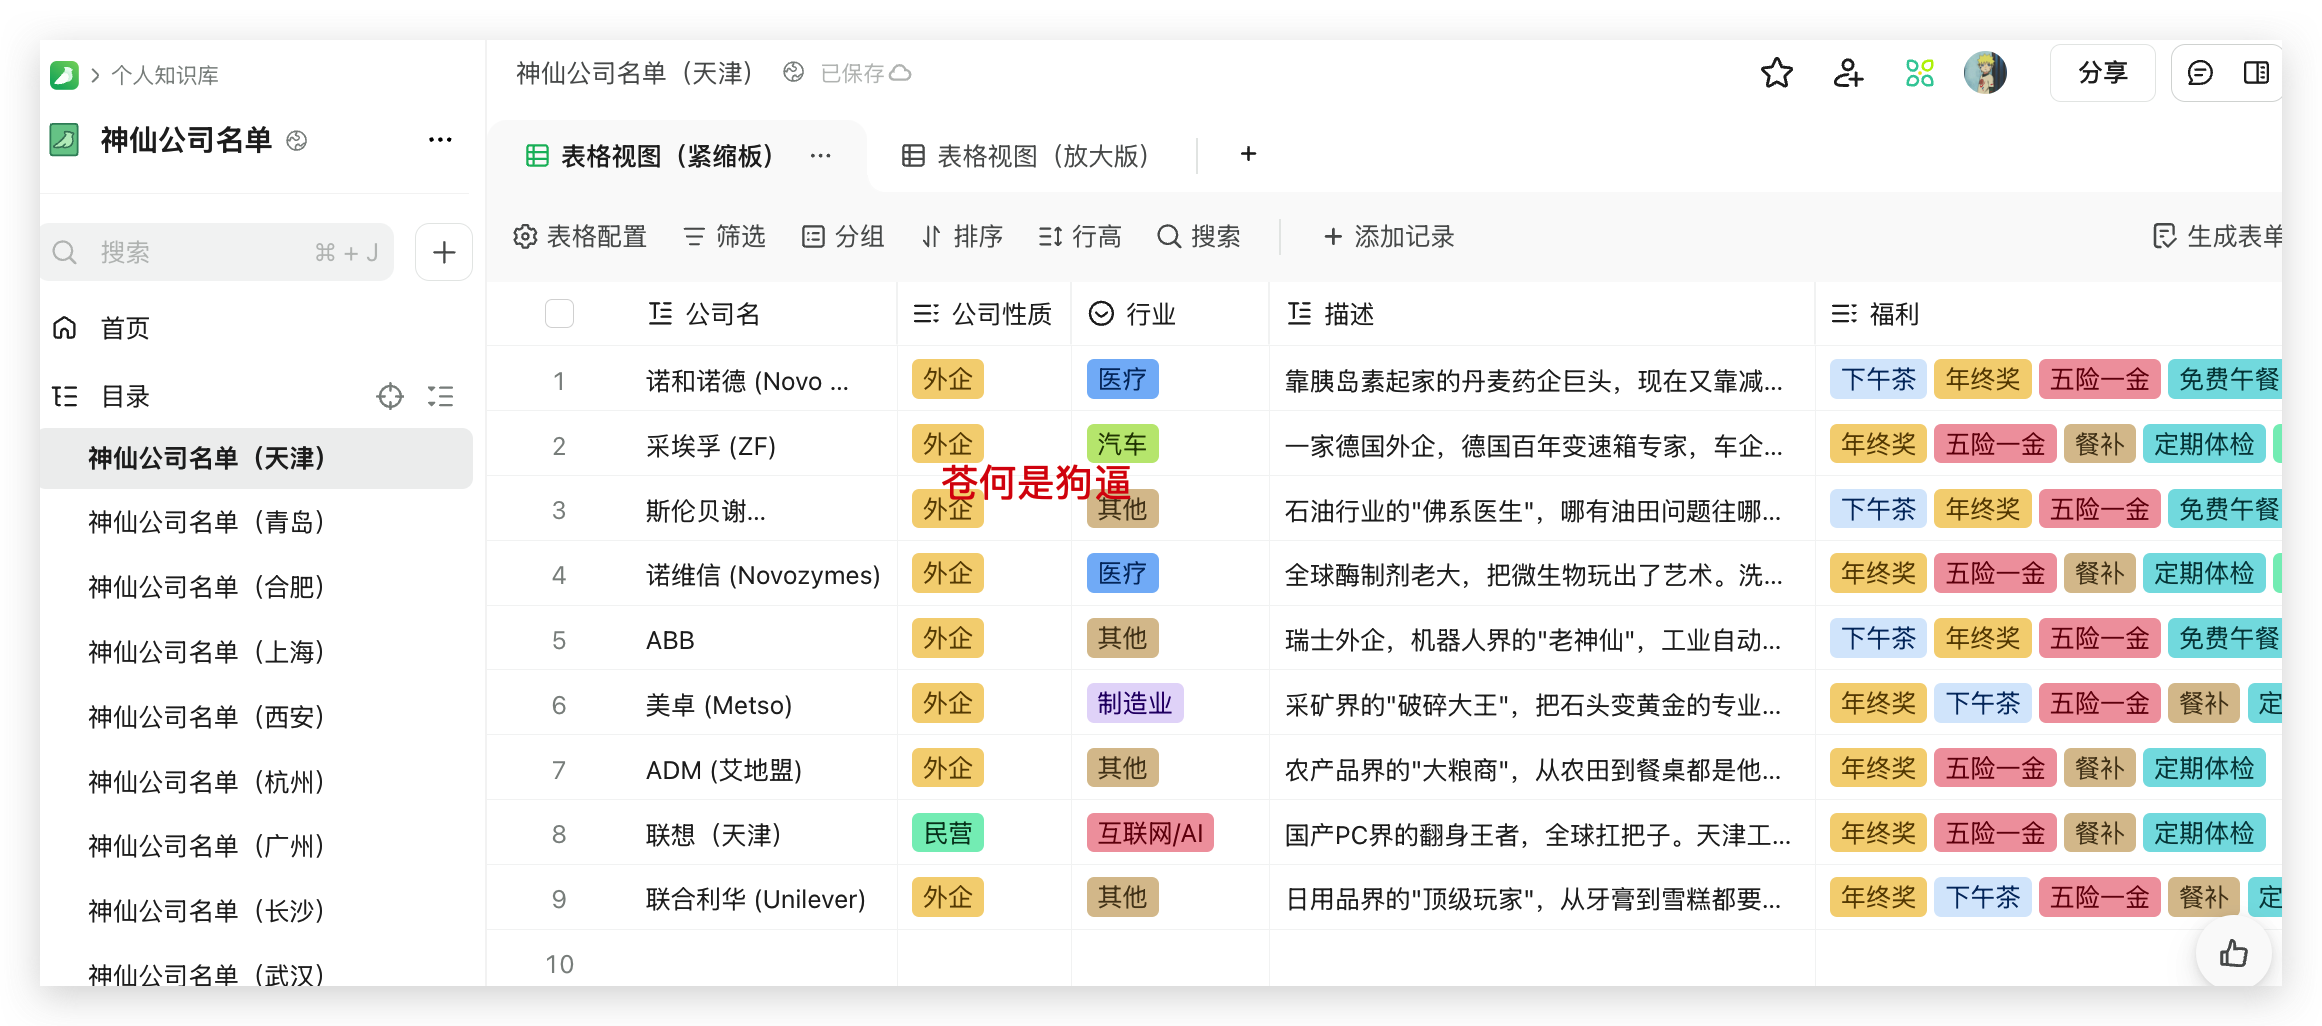Click the thumbs-up feedback button

(x=2234, y=954)
